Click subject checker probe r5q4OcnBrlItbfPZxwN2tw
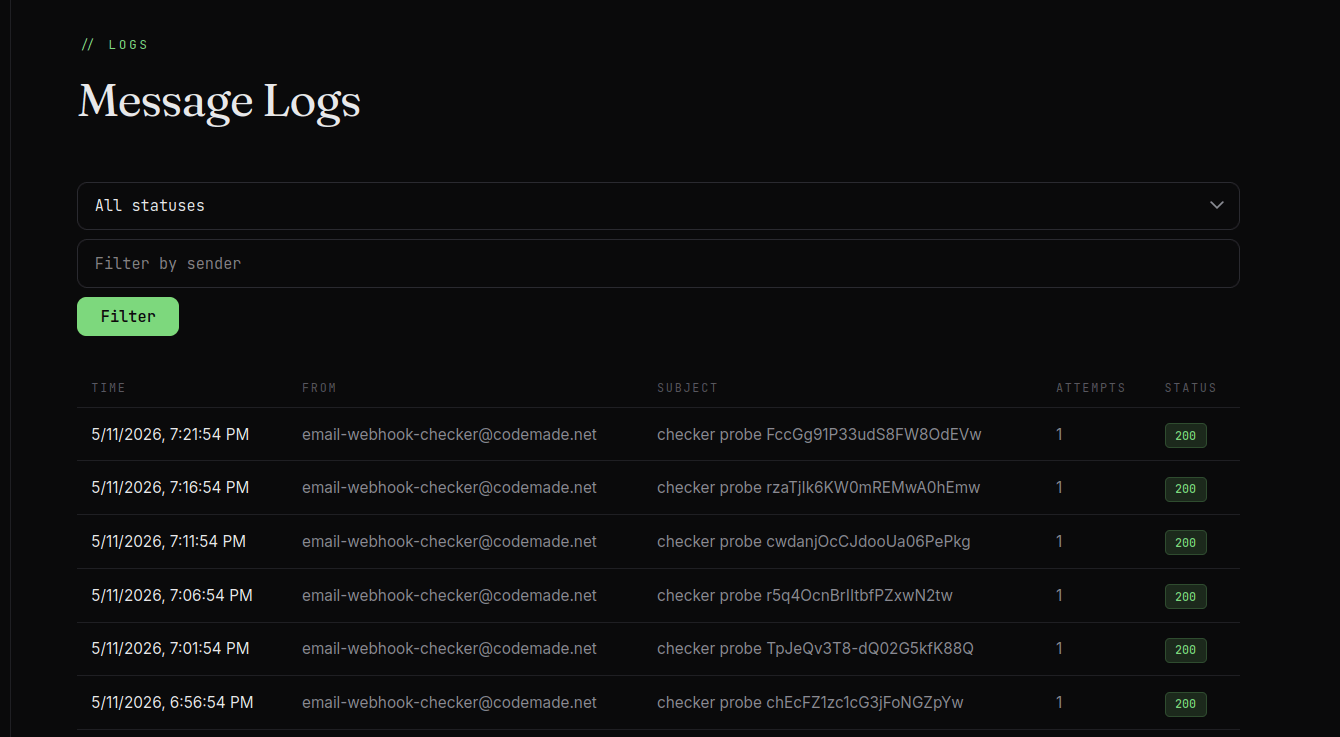This screenshot has width=1340, height=737. (x=805, y=596)
